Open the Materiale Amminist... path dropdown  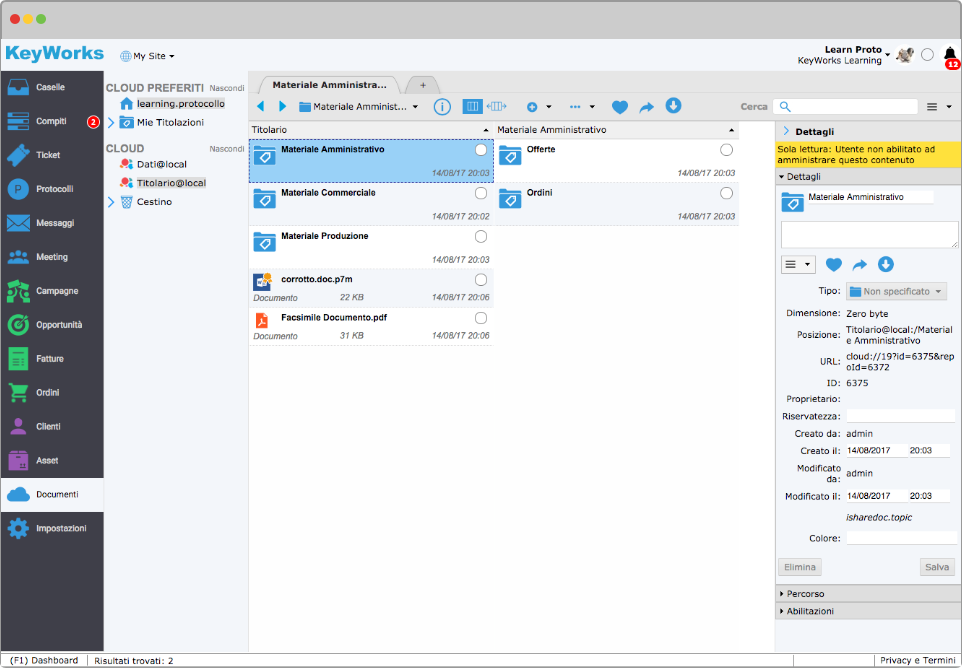[359, 107]
